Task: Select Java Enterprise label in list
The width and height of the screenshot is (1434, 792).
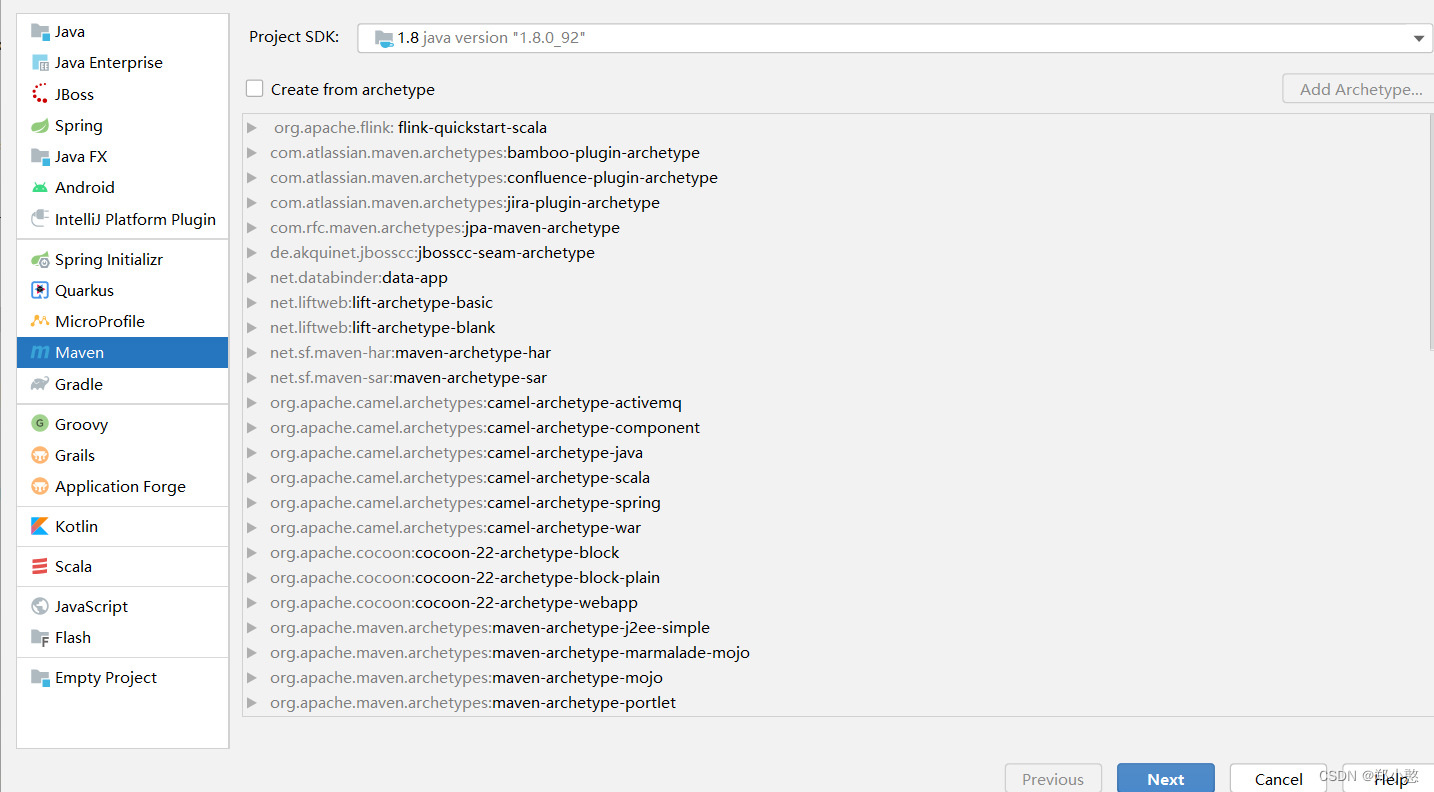Action: [x=109, y=62]
